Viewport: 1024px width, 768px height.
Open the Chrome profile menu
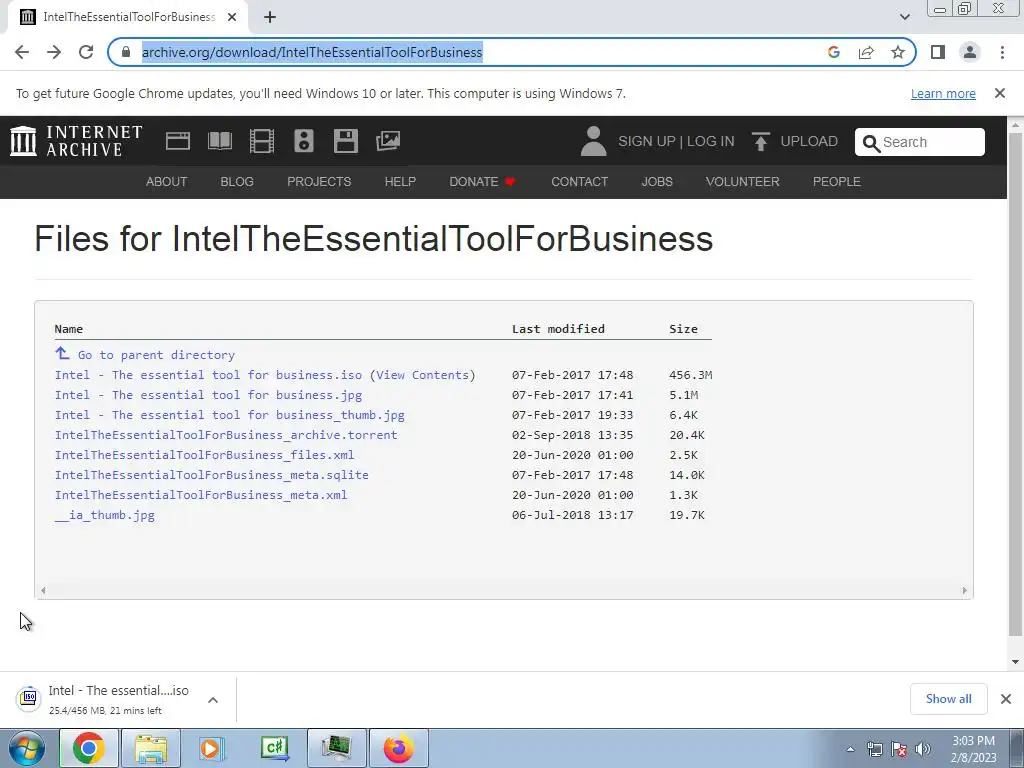coord(970,52)
